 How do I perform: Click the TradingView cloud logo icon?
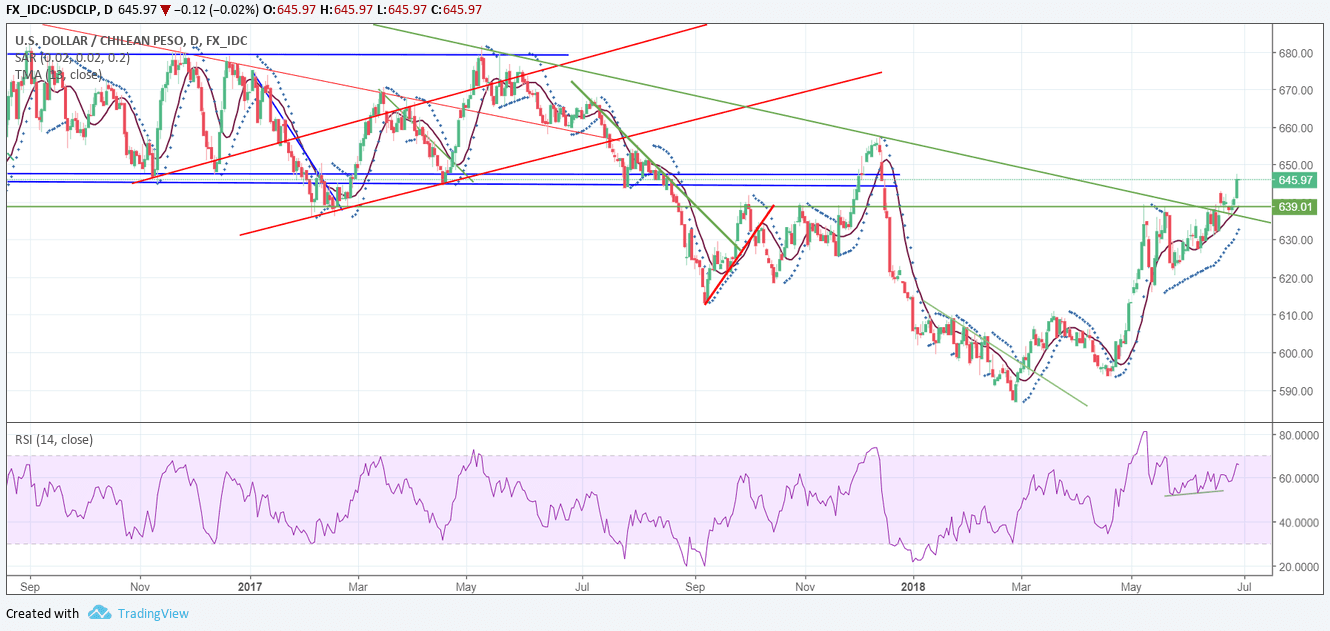point(98,612)
